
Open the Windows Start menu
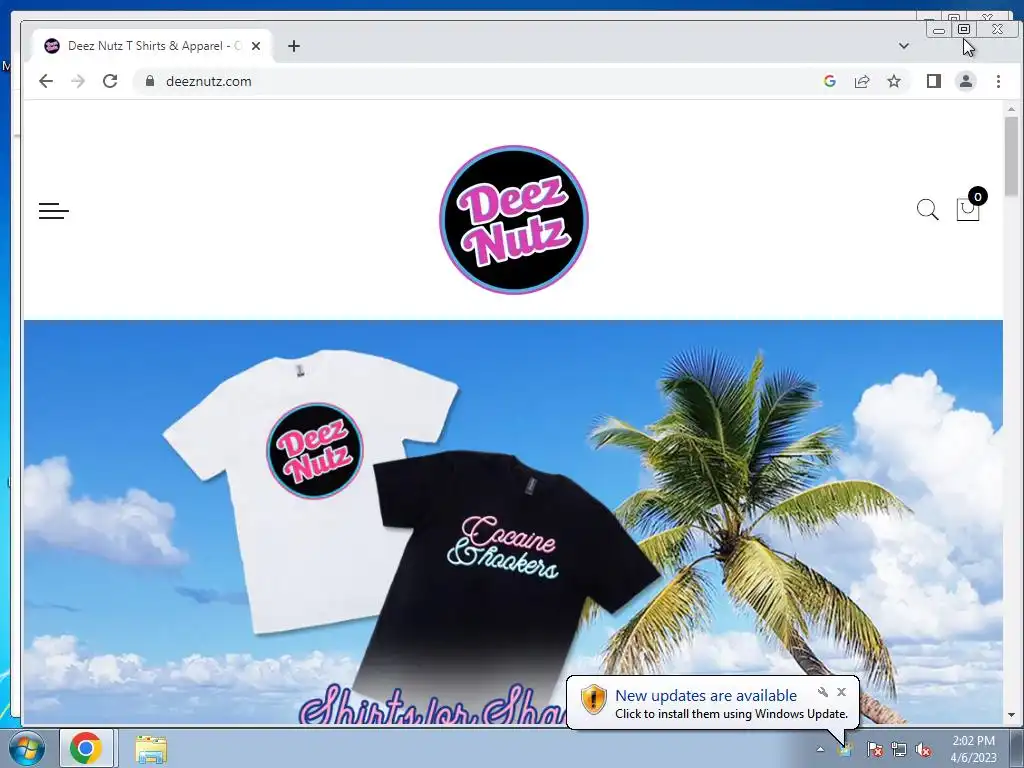[x=26, y=748]
